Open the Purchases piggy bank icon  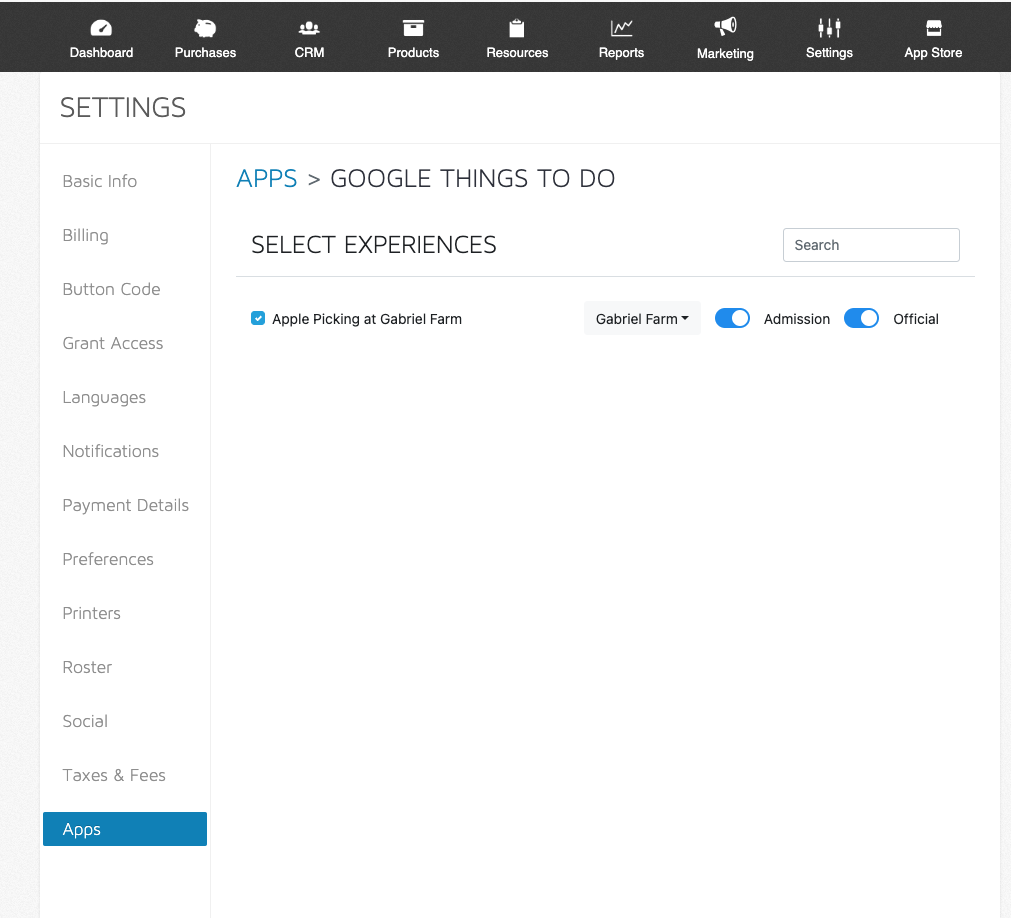[205, 28]
